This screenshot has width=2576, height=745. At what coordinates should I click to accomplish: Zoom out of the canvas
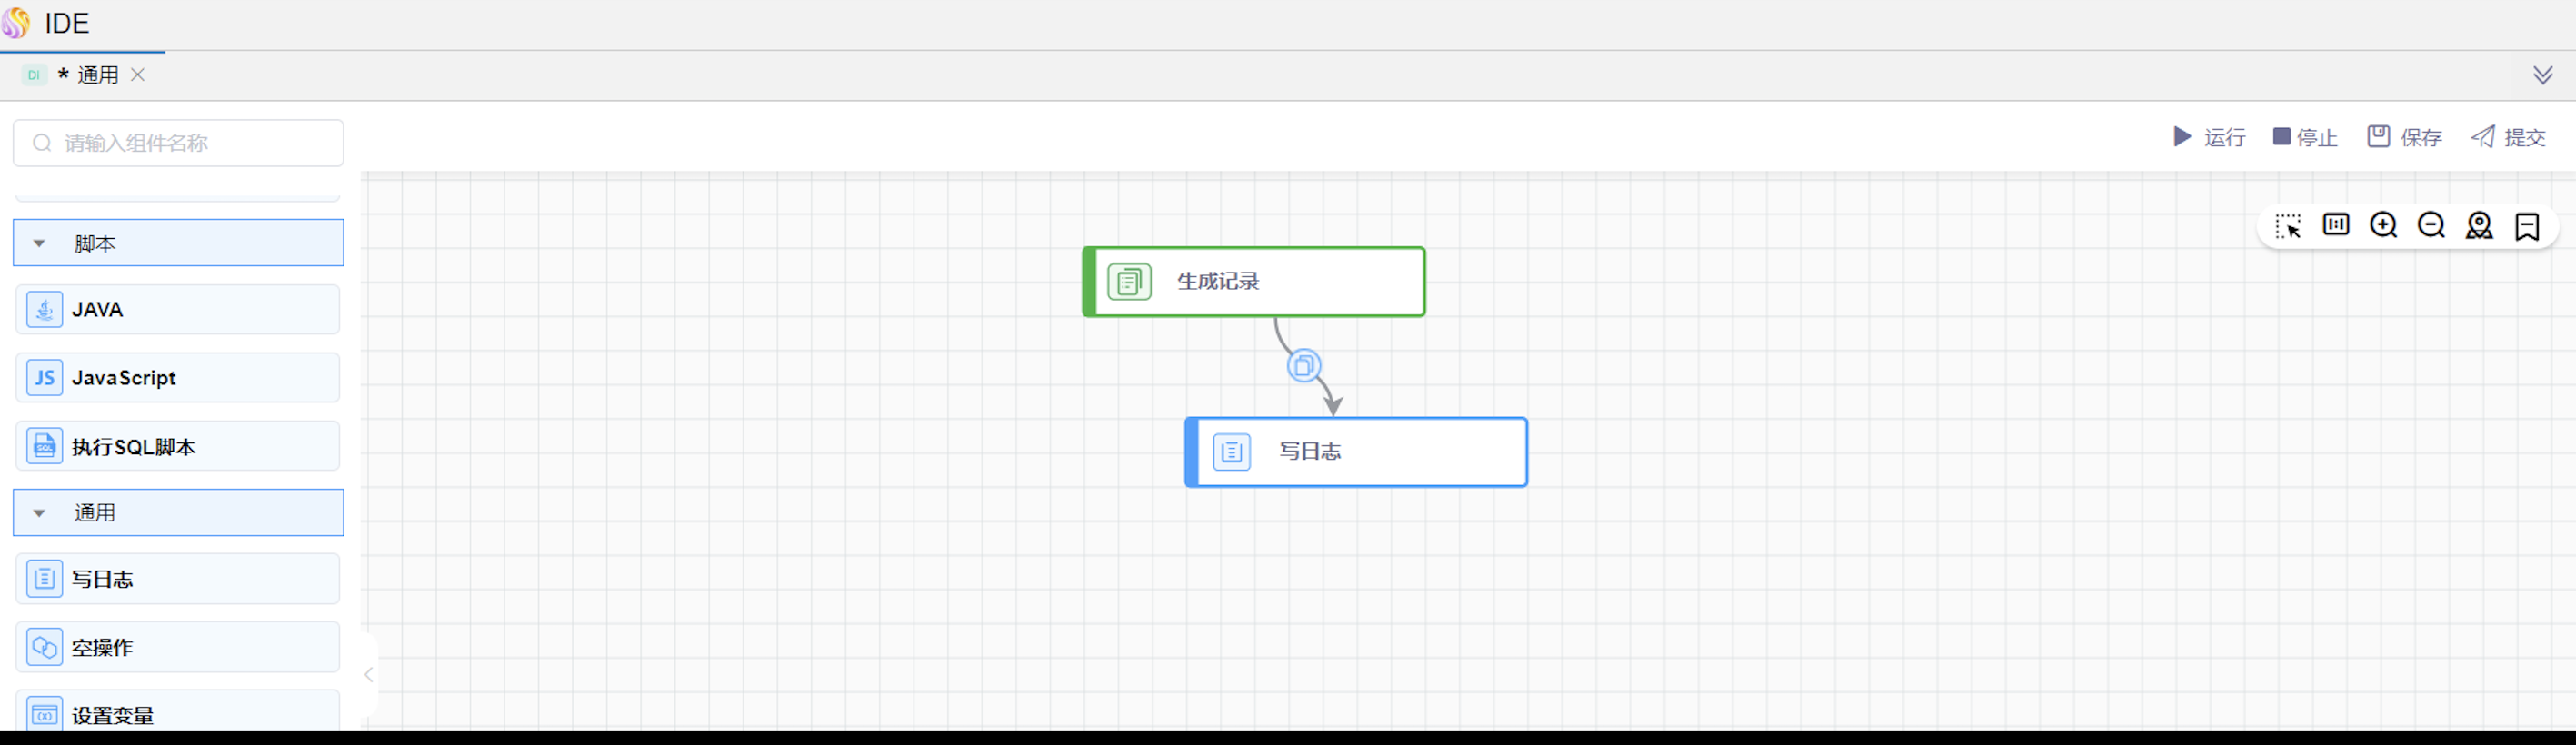[x=2431, y=225]
